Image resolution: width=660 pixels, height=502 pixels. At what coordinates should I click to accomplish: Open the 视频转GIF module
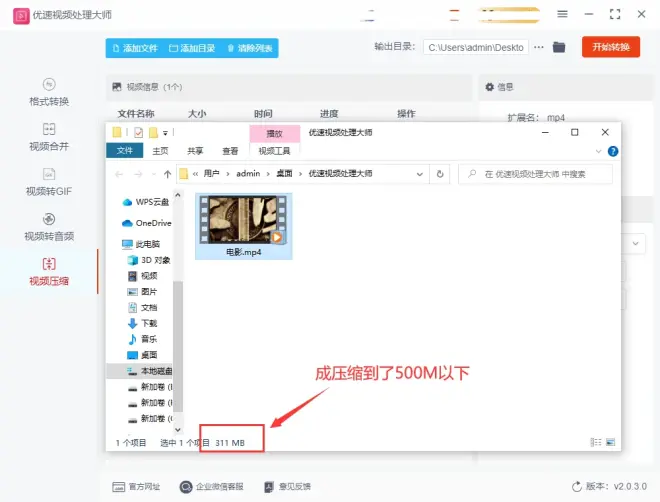[x=49, y=182]
